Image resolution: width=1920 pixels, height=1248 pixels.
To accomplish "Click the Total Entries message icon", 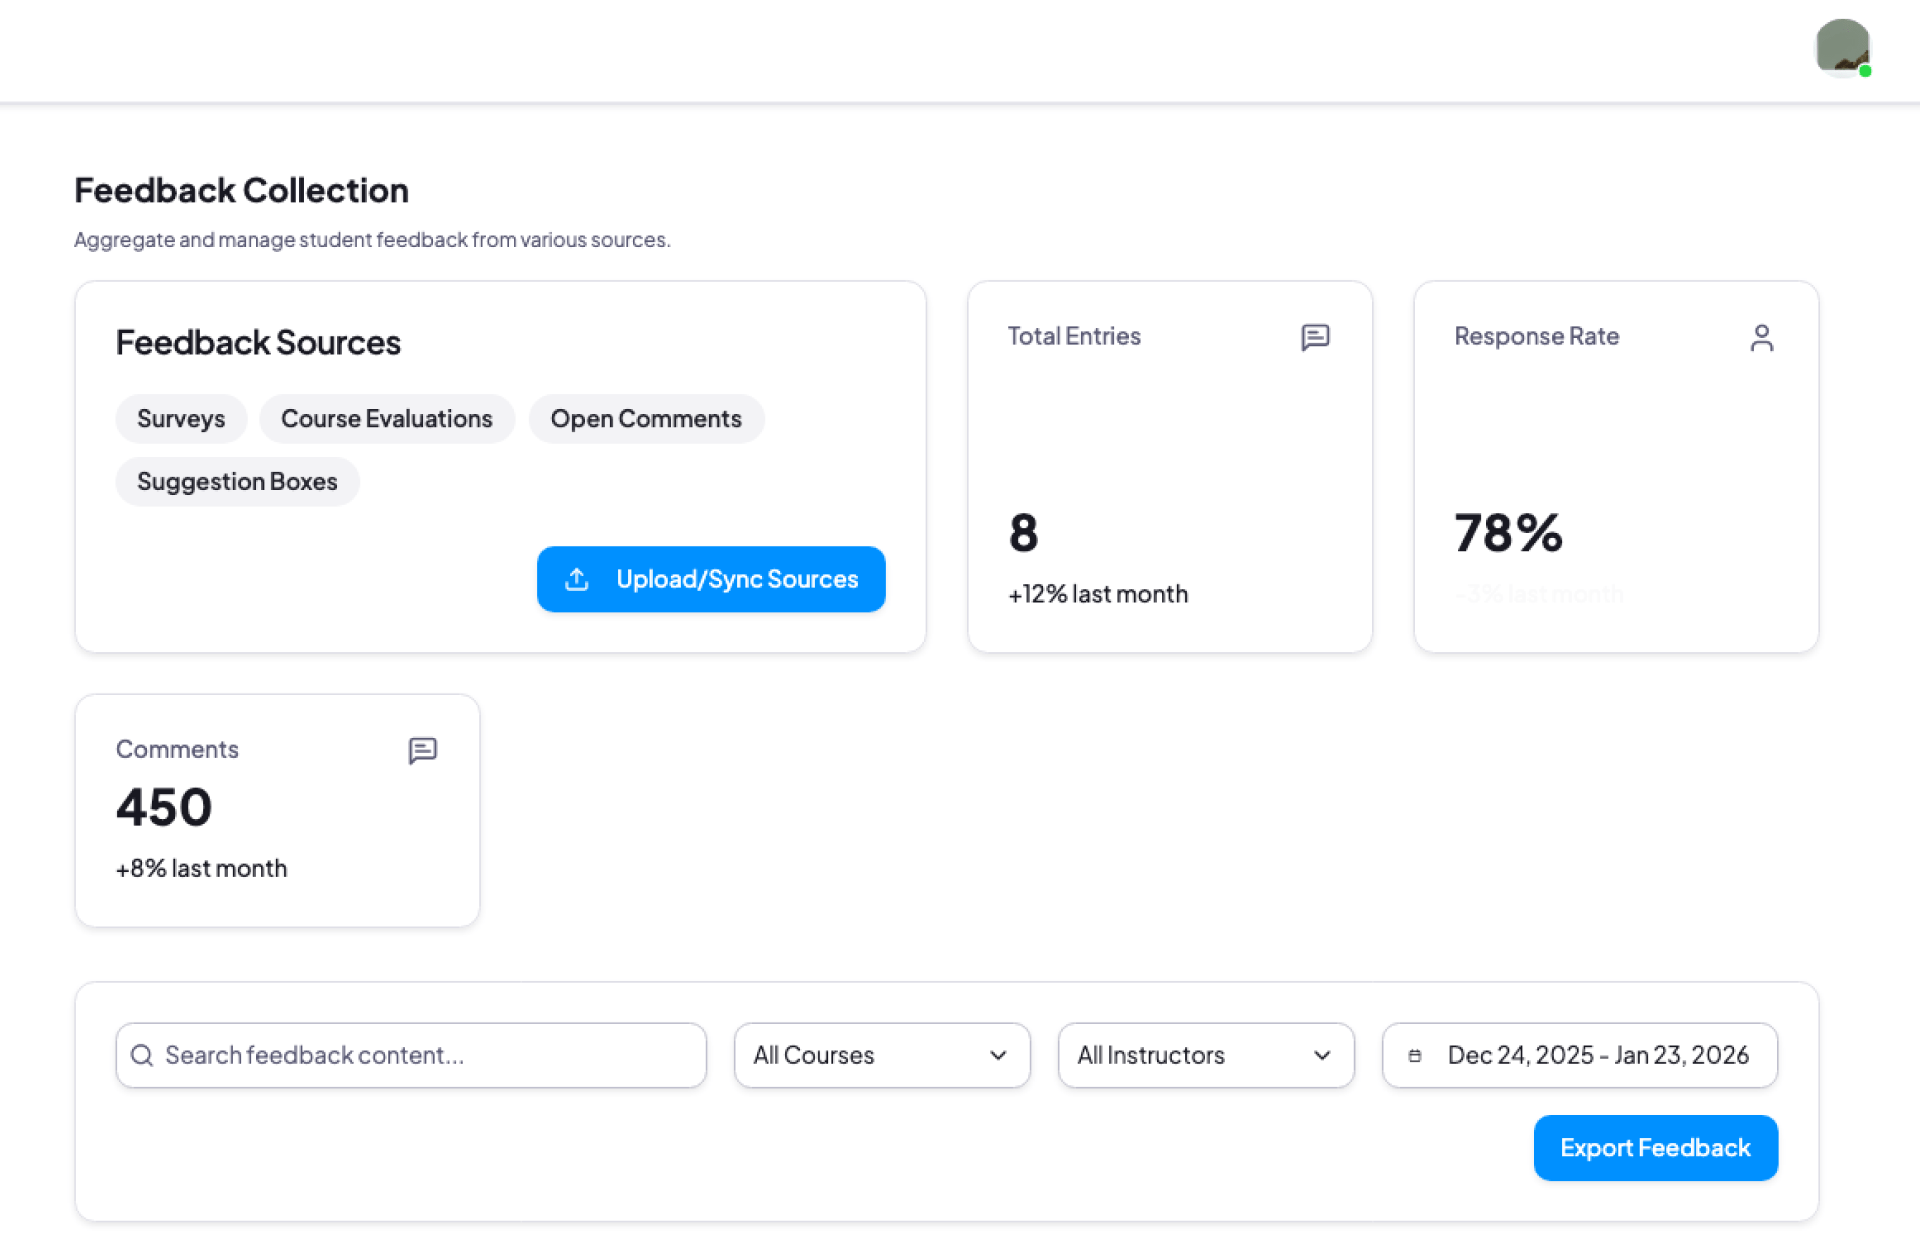I will (1315, 337).
